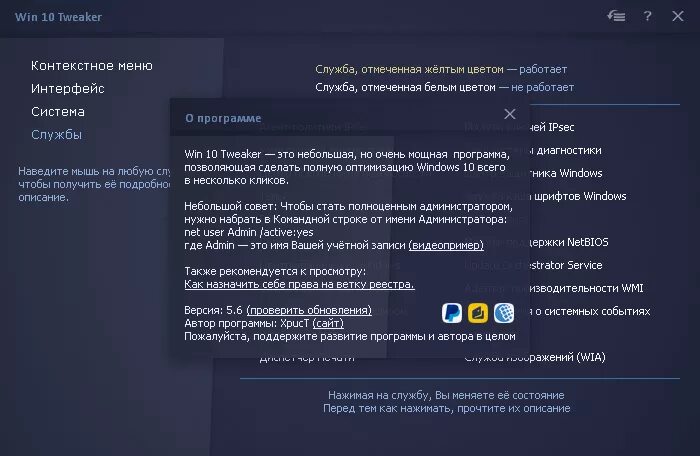Click the «О программе» dialog title
This screenshot has height=456, width=700.
coord(223,118)
